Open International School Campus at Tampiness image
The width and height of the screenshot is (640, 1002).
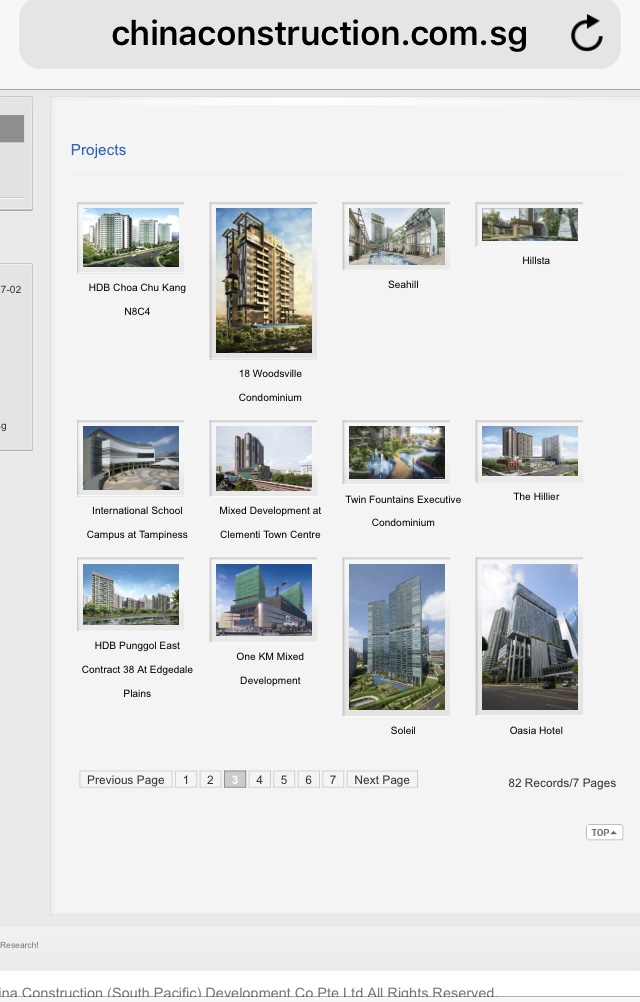pyautogui.click(x=131, y=460)
